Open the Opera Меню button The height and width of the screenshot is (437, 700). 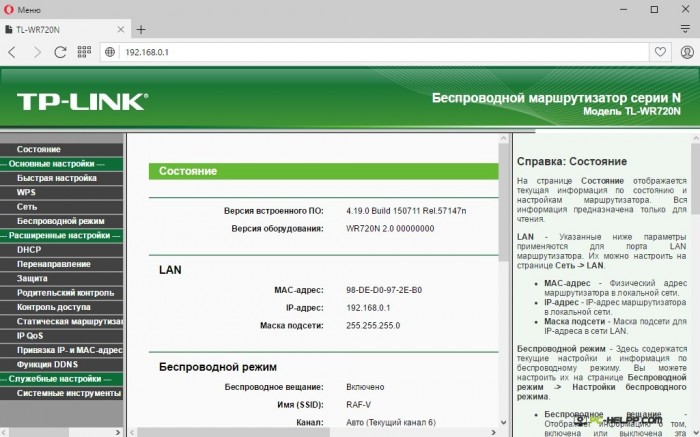click(24, 9)
